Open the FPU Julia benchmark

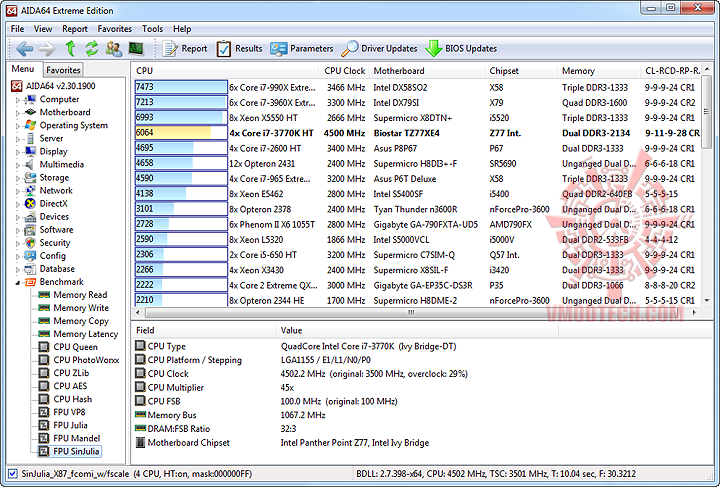[70, 425]
